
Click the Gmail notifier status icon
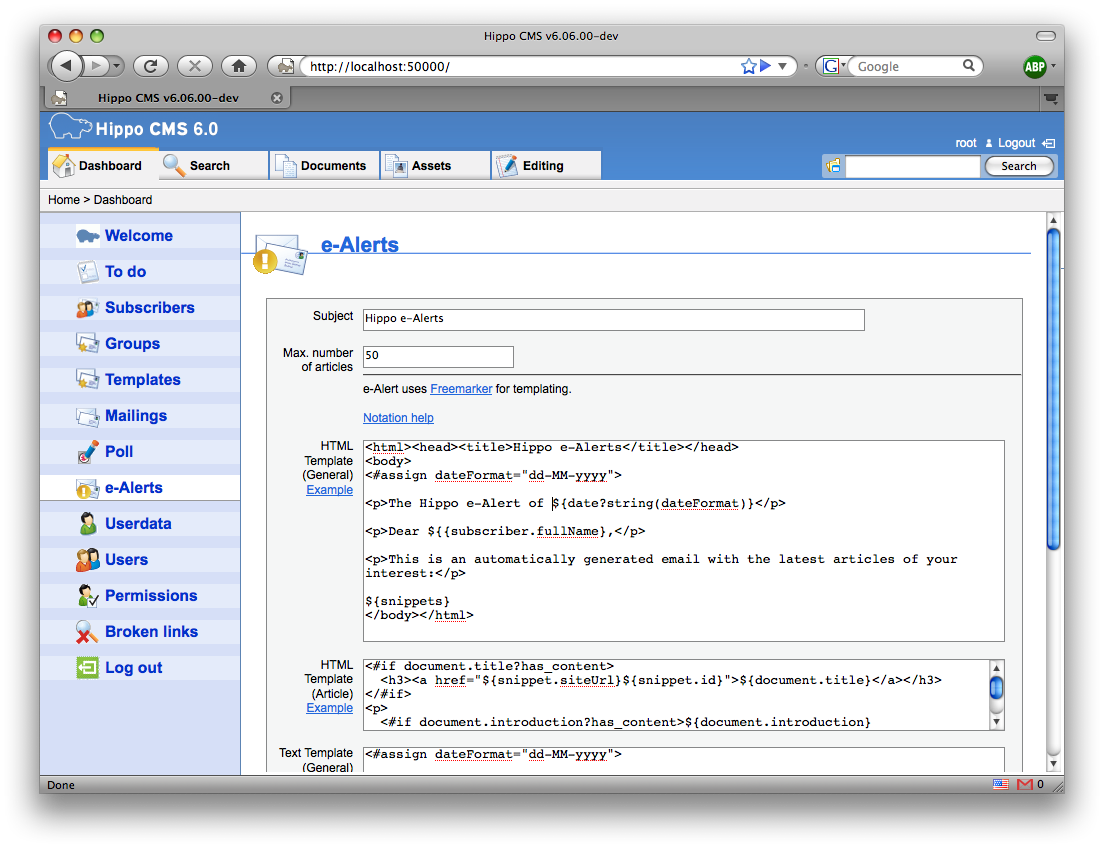click(x=1024, y=785)
